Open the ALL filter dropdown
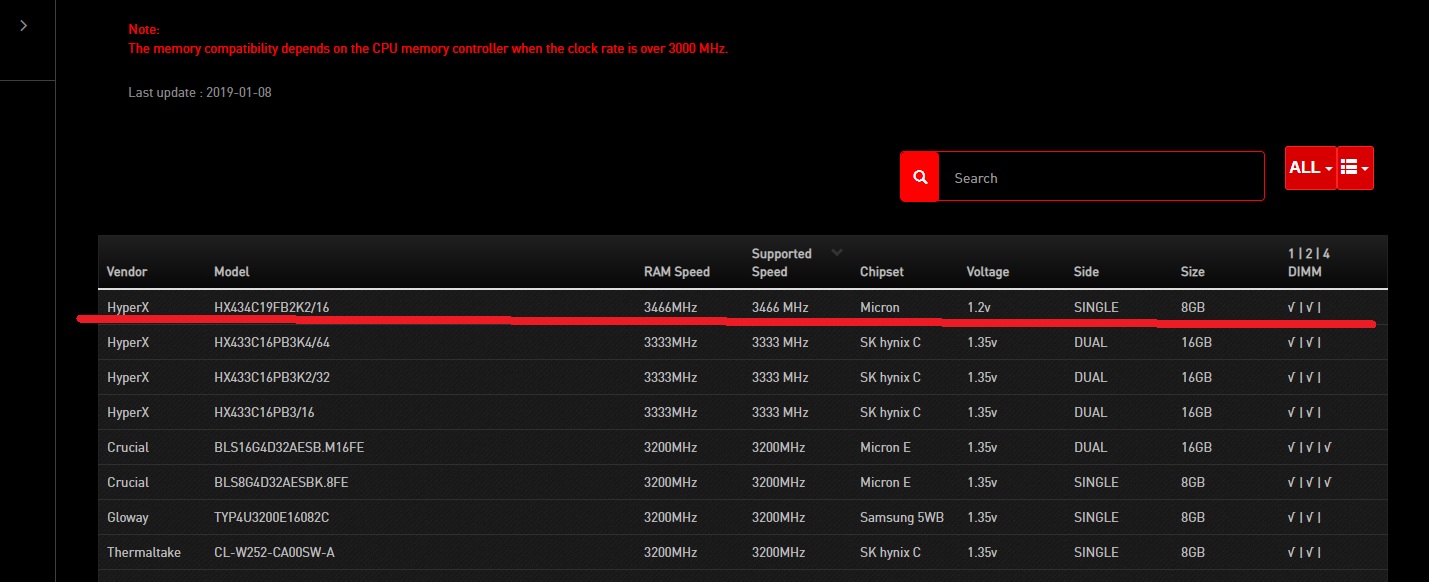Viewport: 1429px width, 582px height. pos(1310,168)
